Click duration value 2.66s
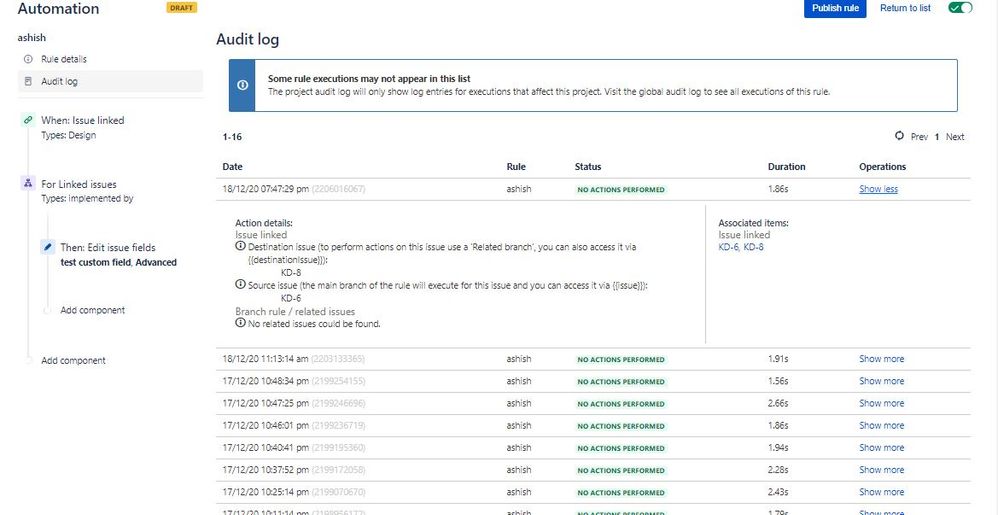This screenshot has width=998, height=515. pos(778,404)
